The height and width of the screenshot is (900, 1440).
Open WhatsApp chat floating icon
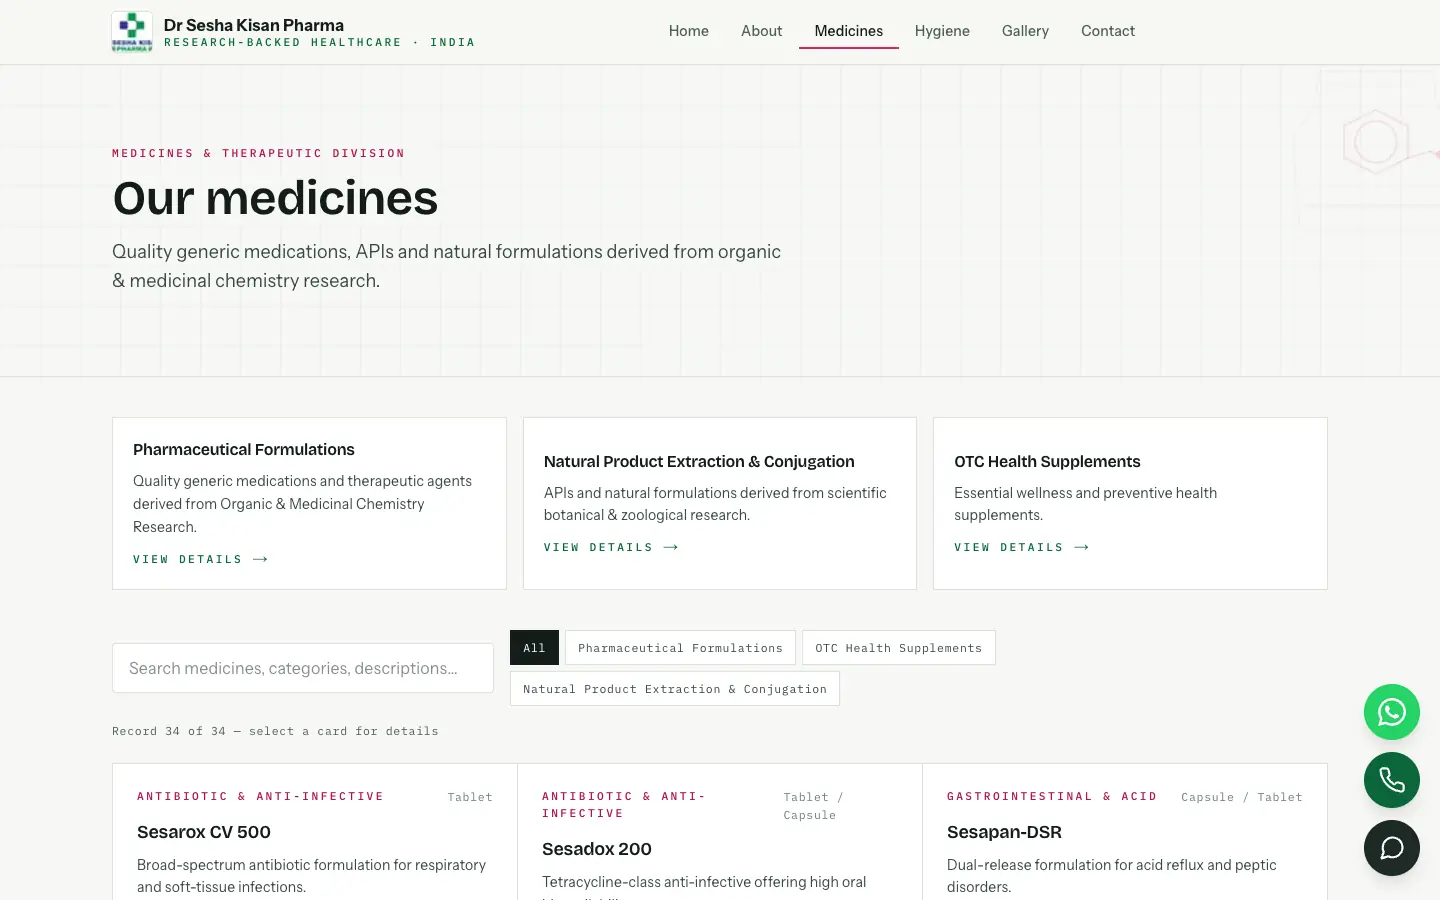click(x=1391, y=712)
